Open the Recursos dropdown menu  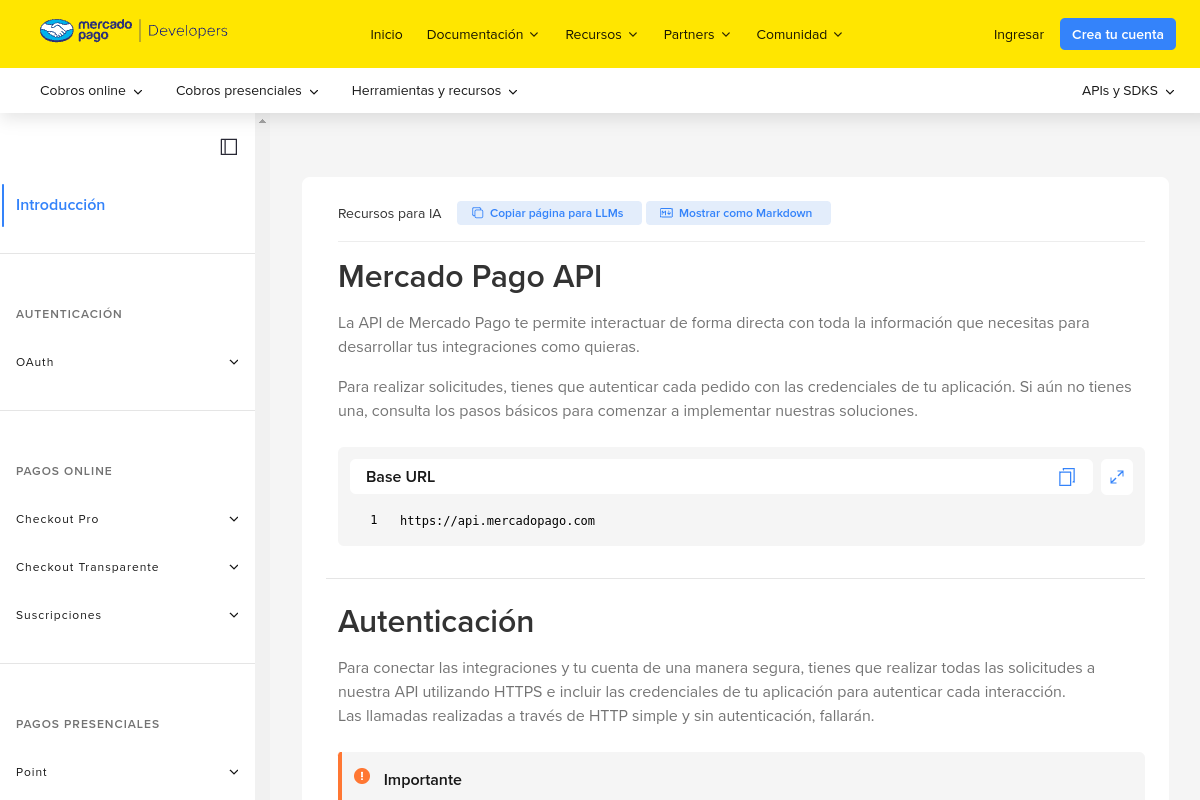coord(601,34)
